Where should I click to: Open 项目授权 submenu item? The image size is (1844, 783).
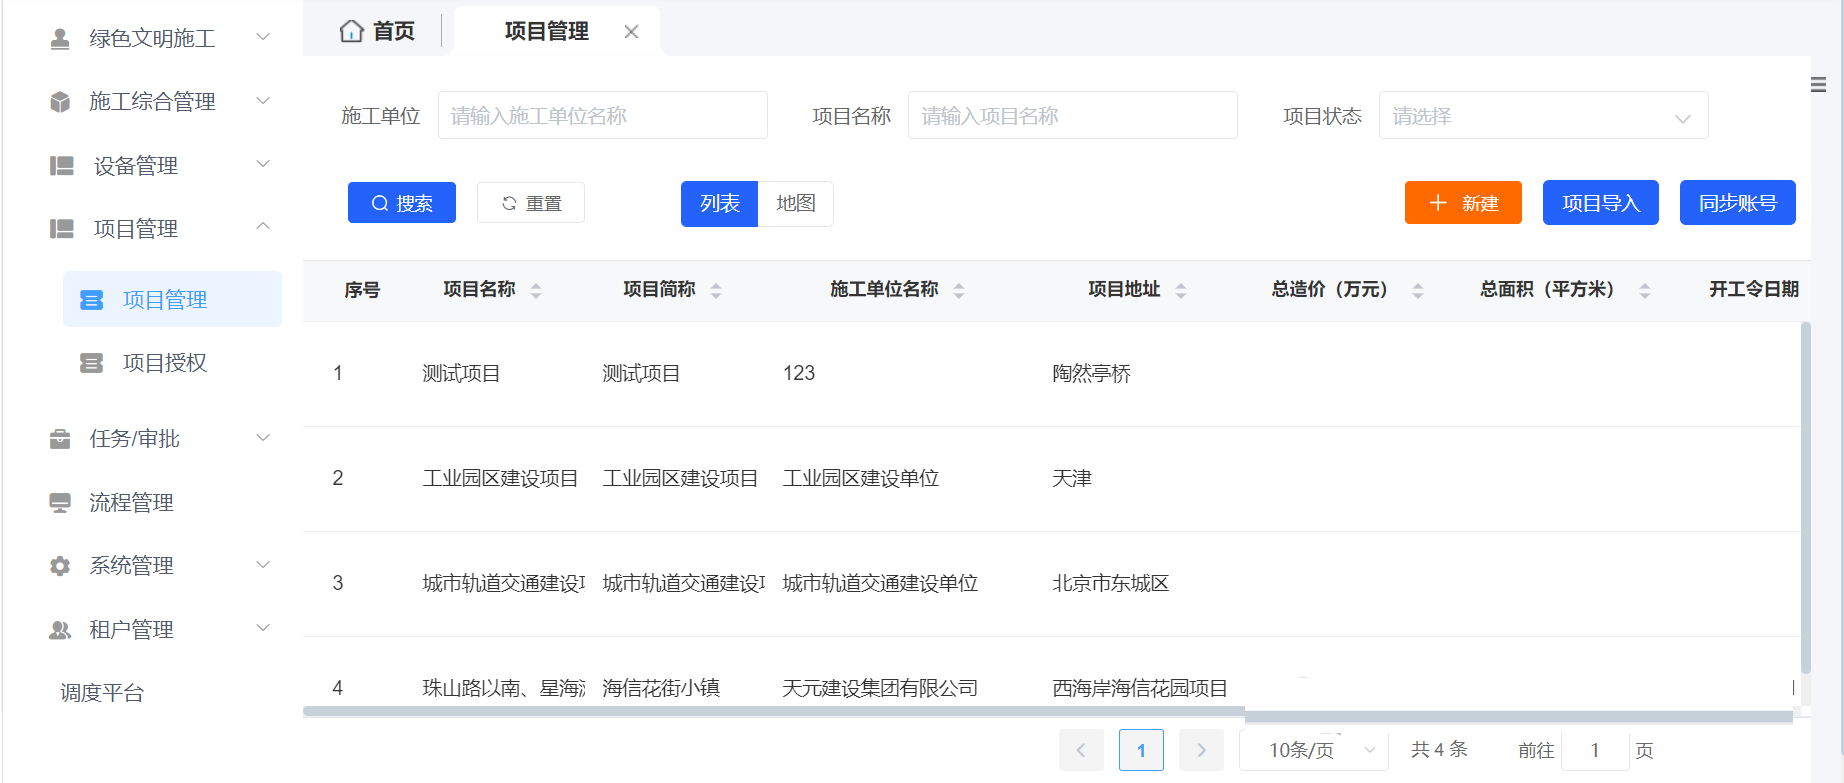(x=165, y=363)
